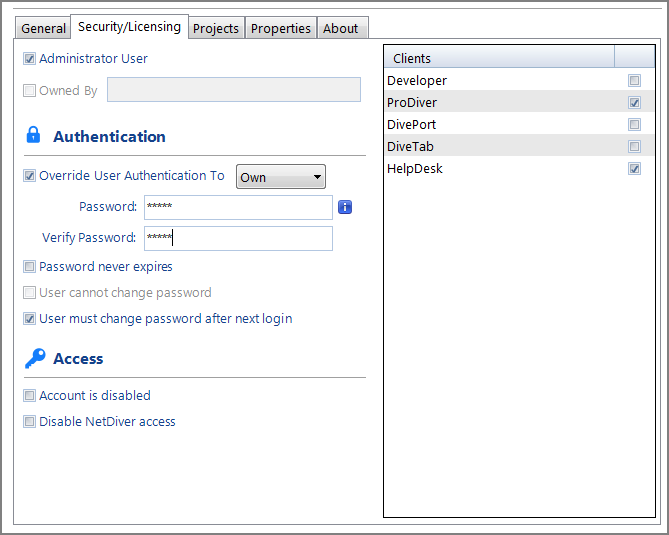Click the Verify Password field

pos(237,238)
